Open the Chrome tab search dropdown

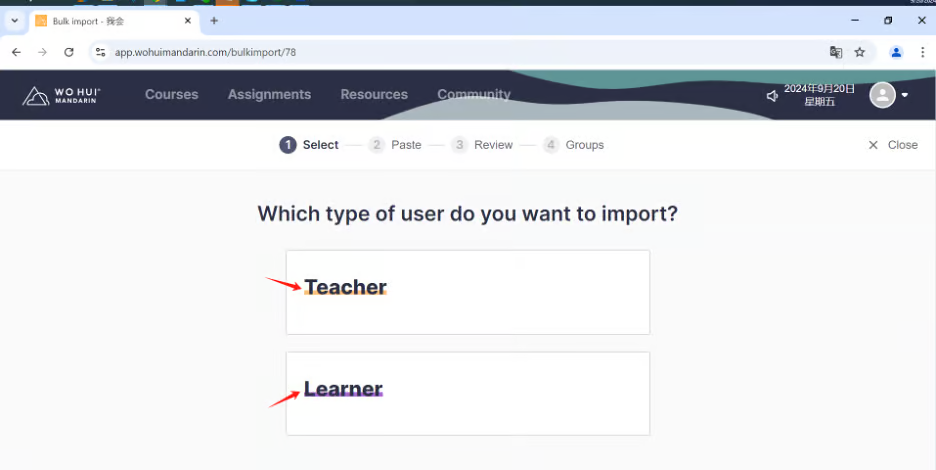pyautogui.click(x=14, y=20)
